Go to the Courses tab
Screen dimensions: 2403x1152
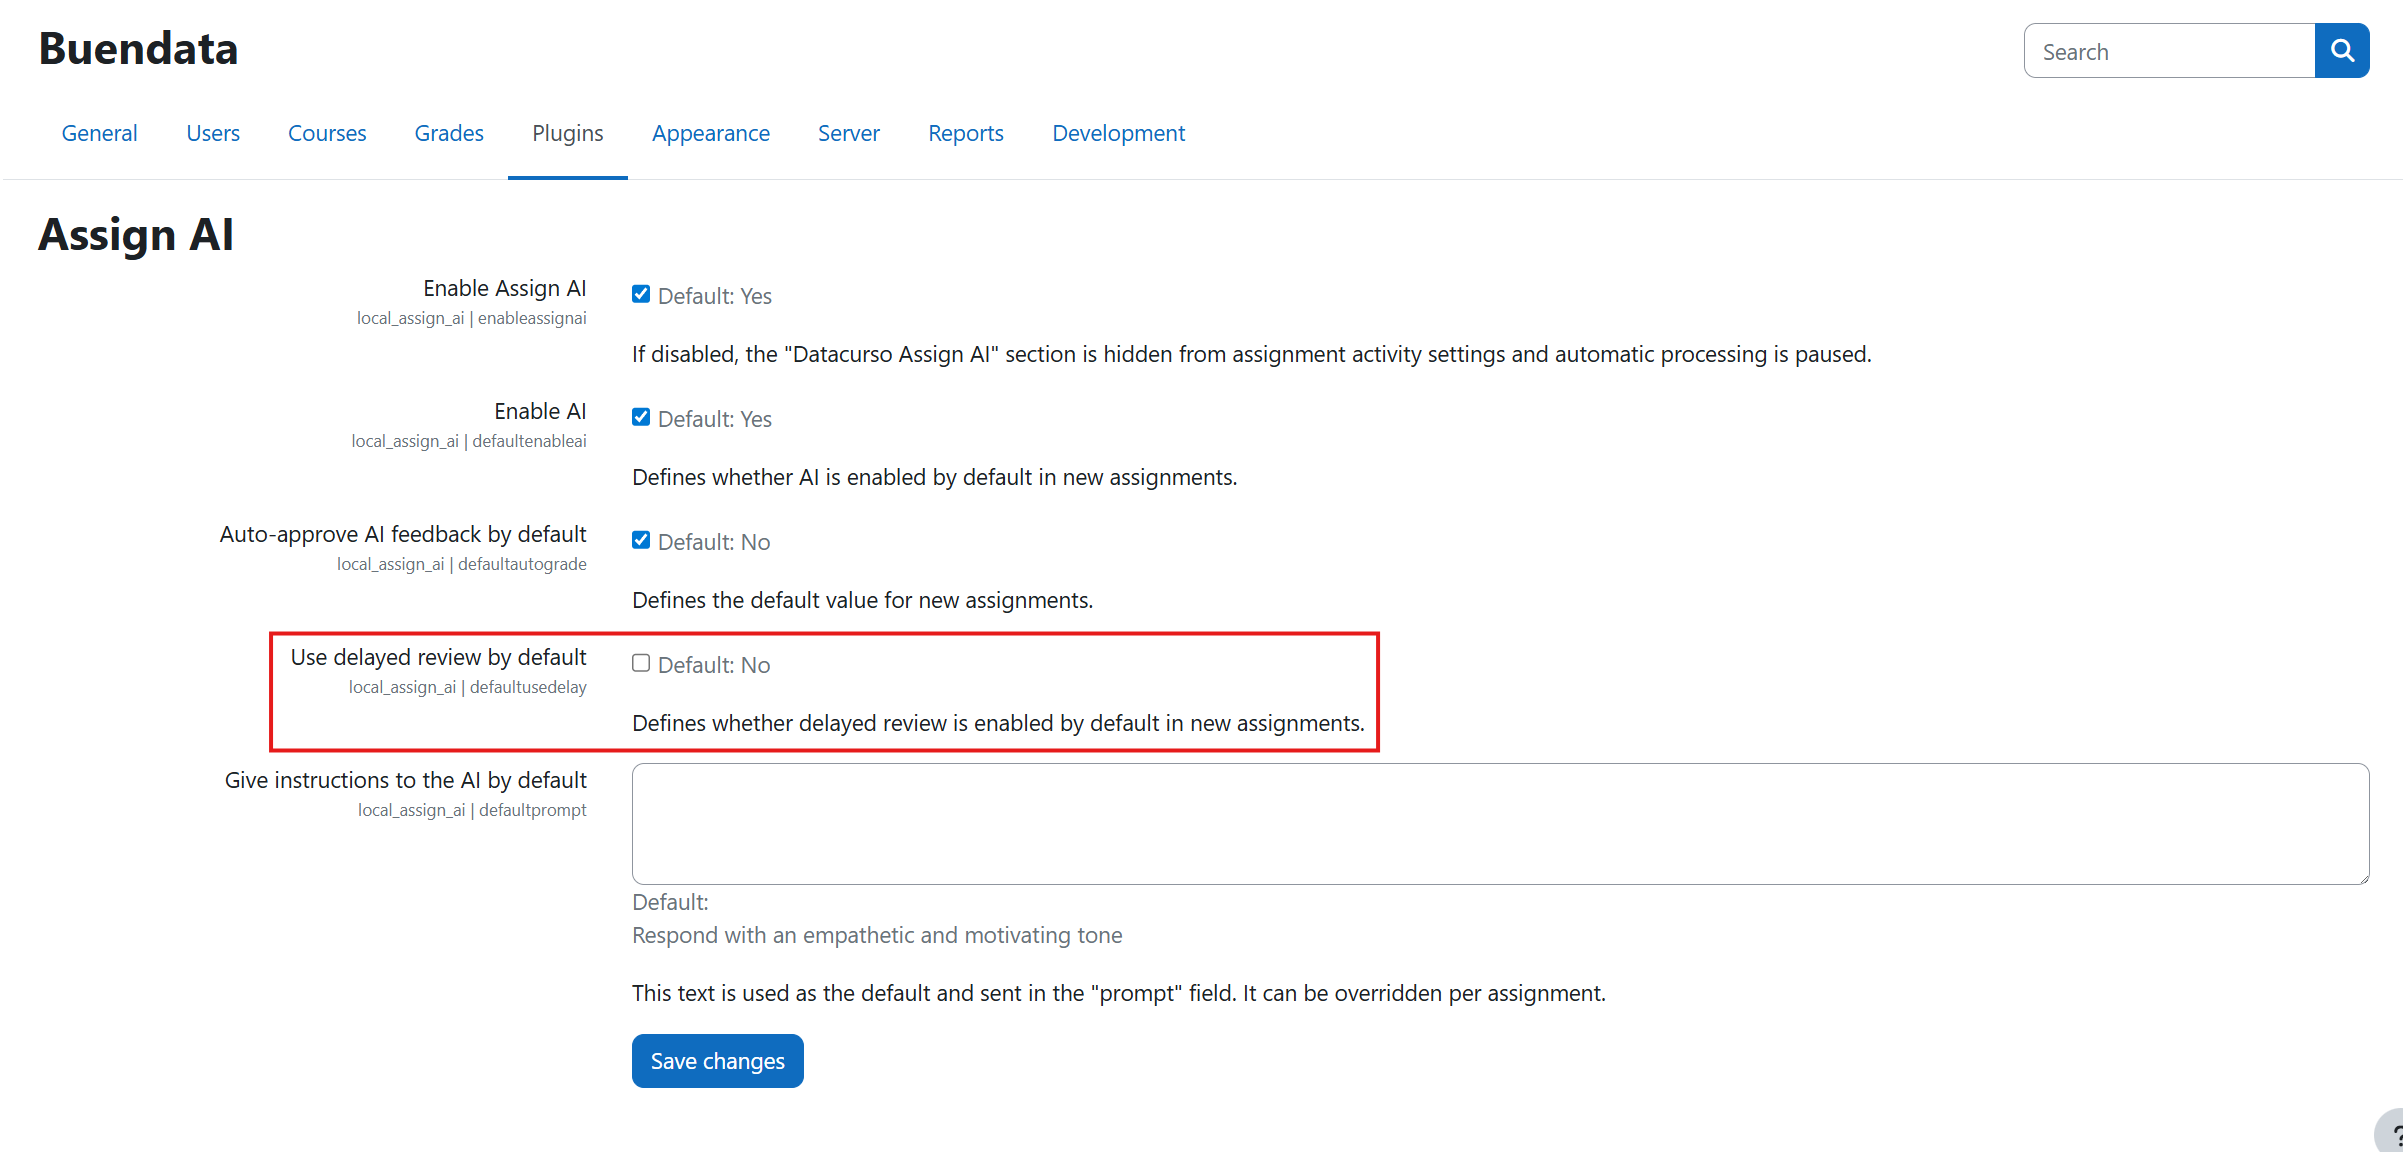pos(327,133)
